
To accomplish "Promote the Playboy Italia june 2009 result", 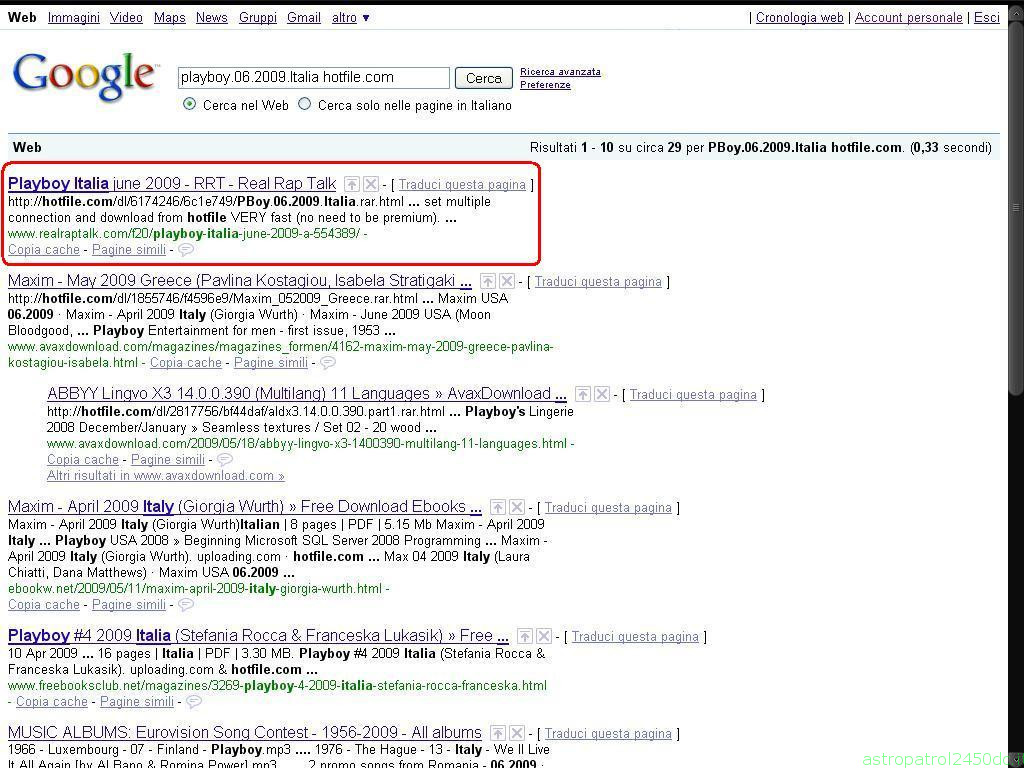I will [352, 184].
